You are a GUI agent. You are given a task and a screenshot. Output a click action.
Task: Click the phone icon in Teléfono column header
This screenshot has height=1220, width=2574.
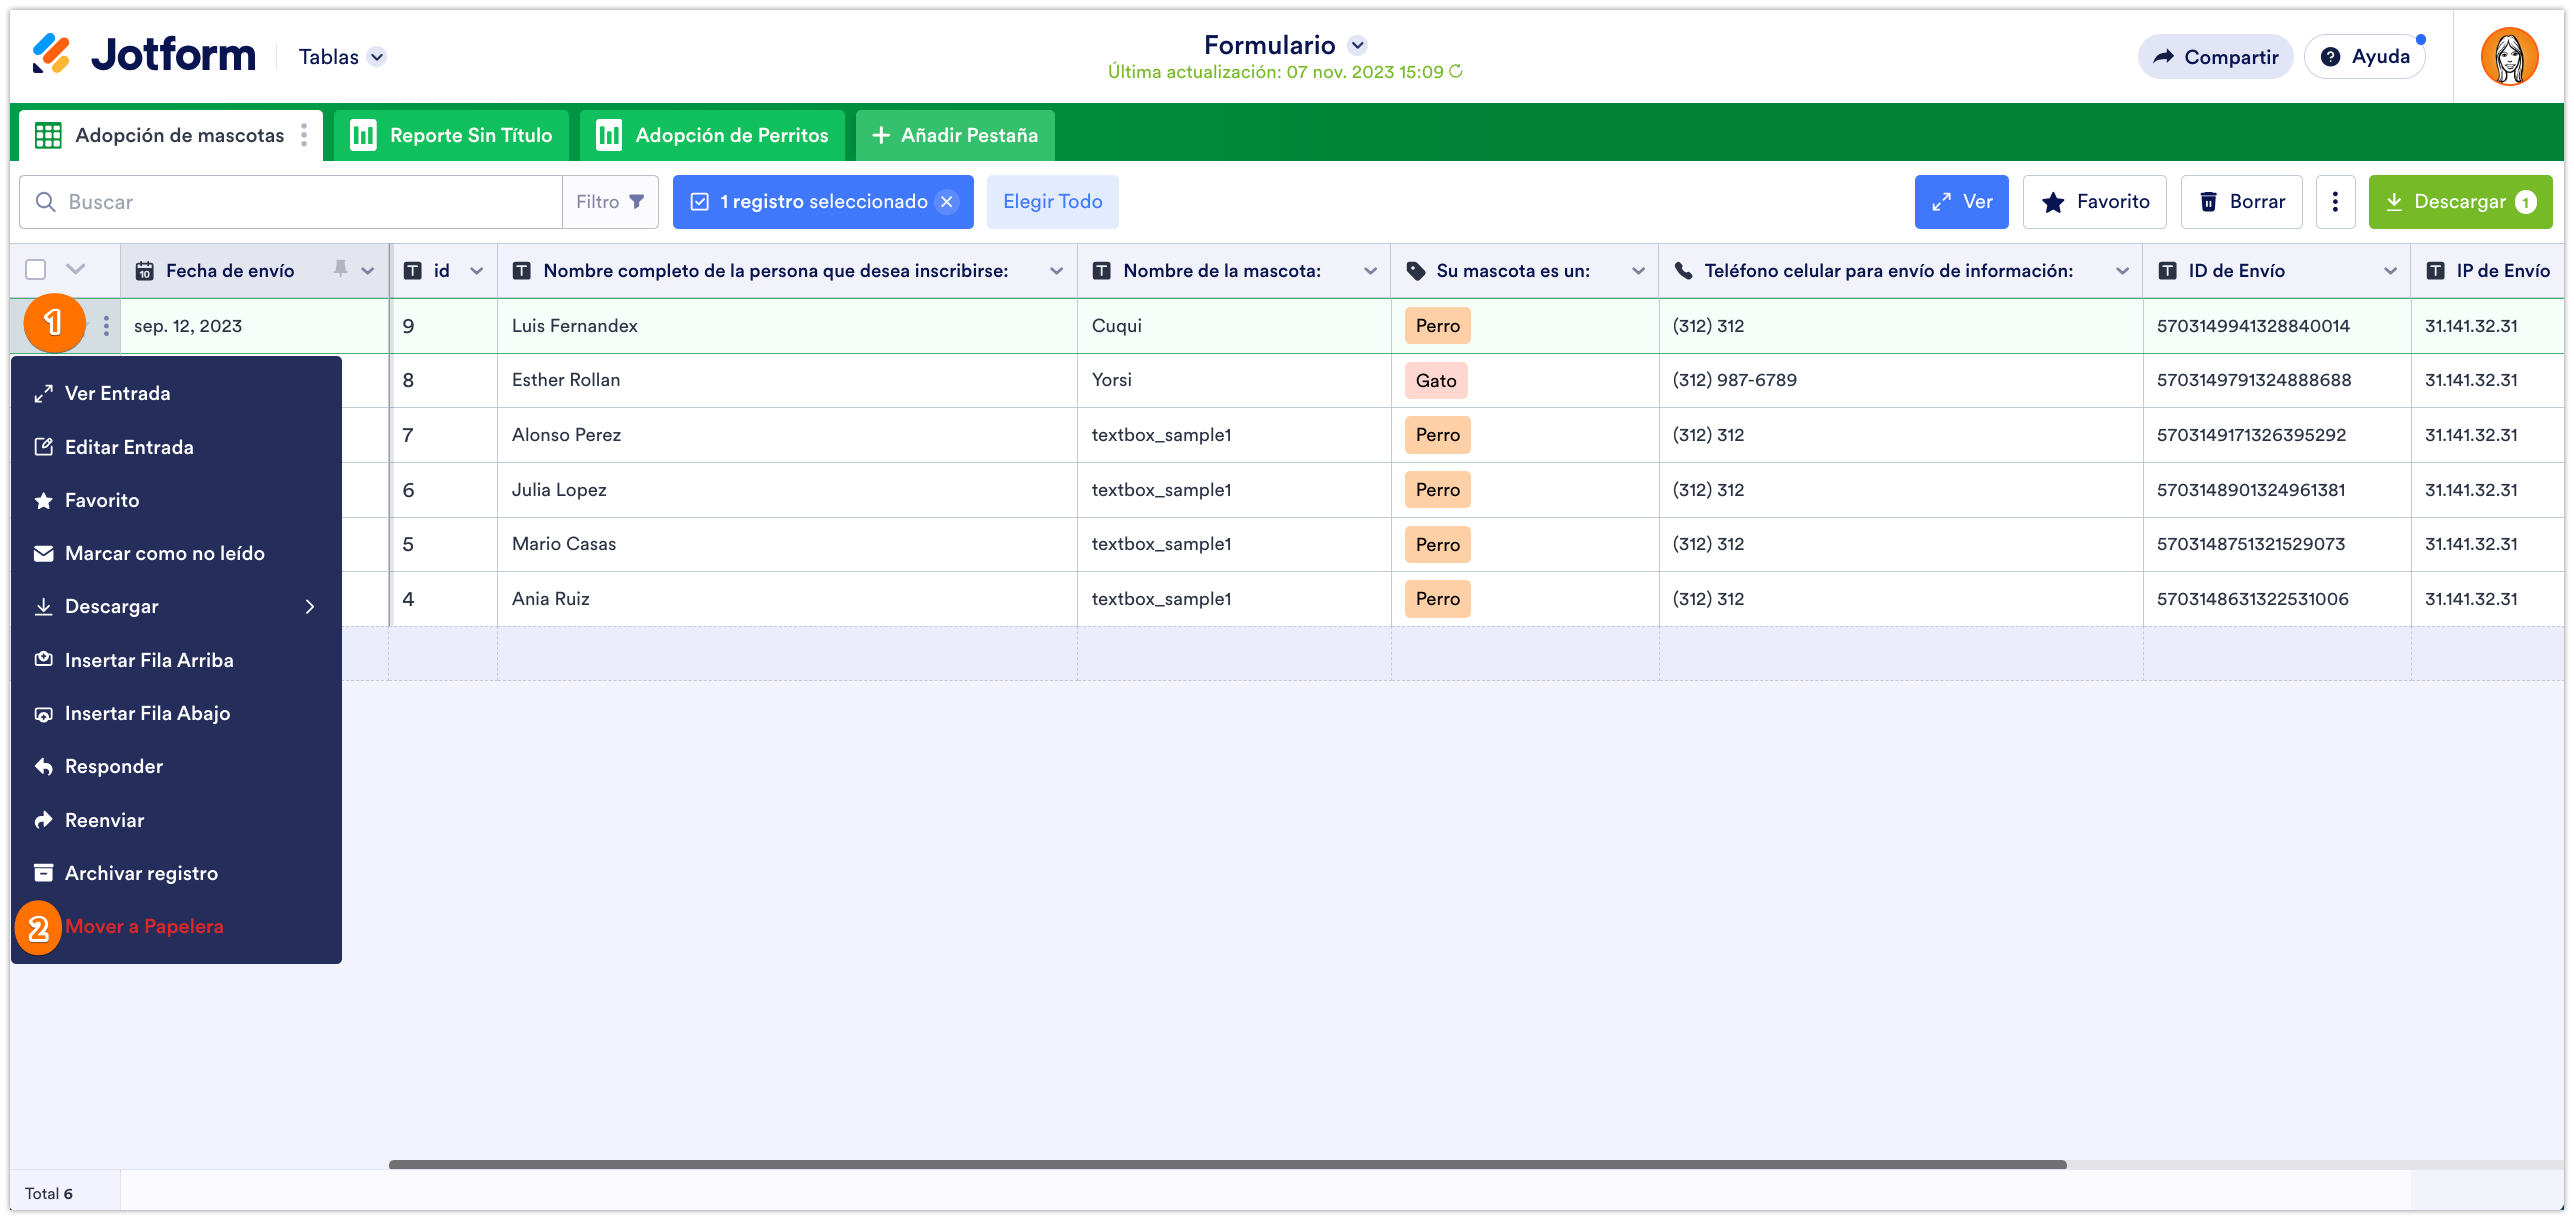click(x=1684, y=271)
